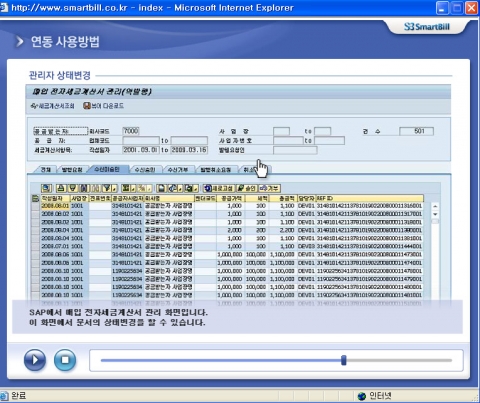Screen dimensions: 480x403
Task: Click the REF ID column header
Action: click(x=370, y=198)
